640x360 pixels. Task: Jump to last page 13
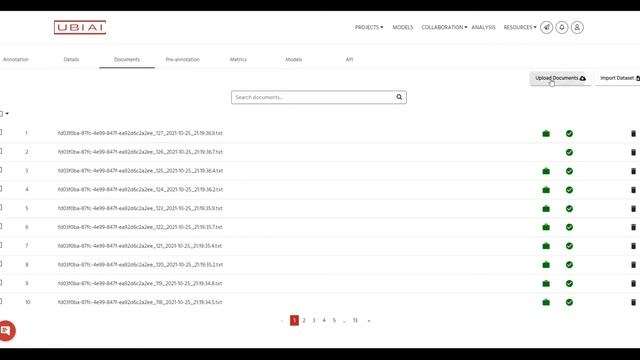click(x=355, y=320)
